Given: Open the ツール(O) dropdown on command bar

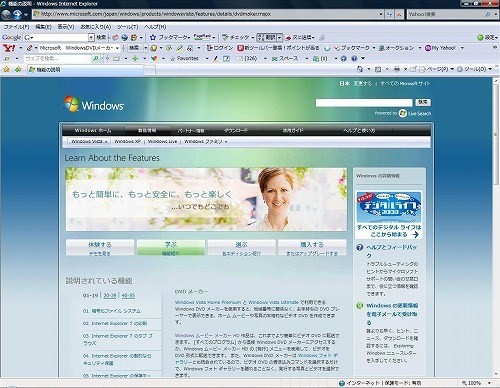Looking at the screenshot, I should click(474, 69).
